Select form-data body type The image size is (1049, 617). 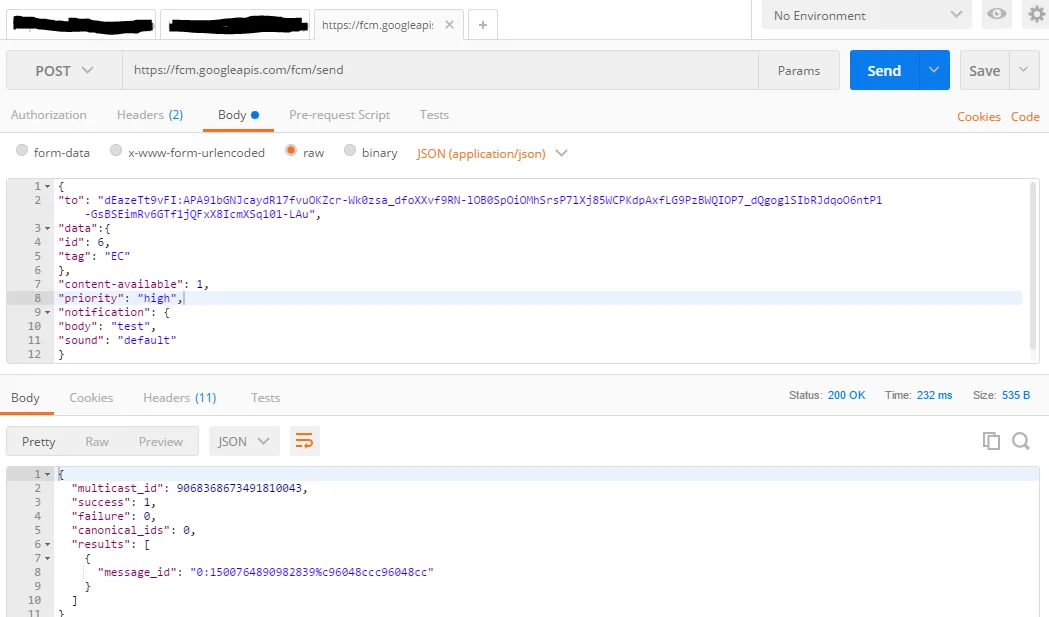[x=22, y=152]
